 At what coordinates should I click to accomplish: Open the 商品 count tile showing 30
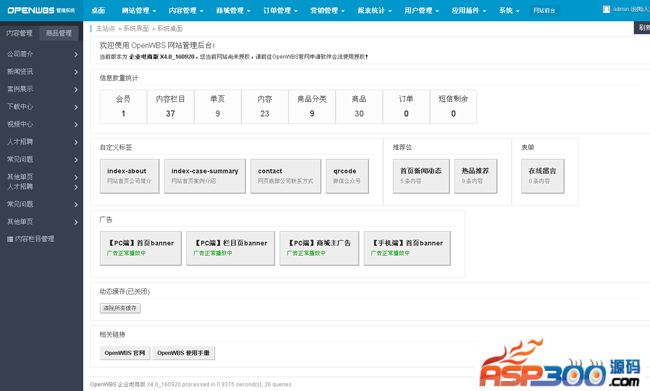[359, 107]
